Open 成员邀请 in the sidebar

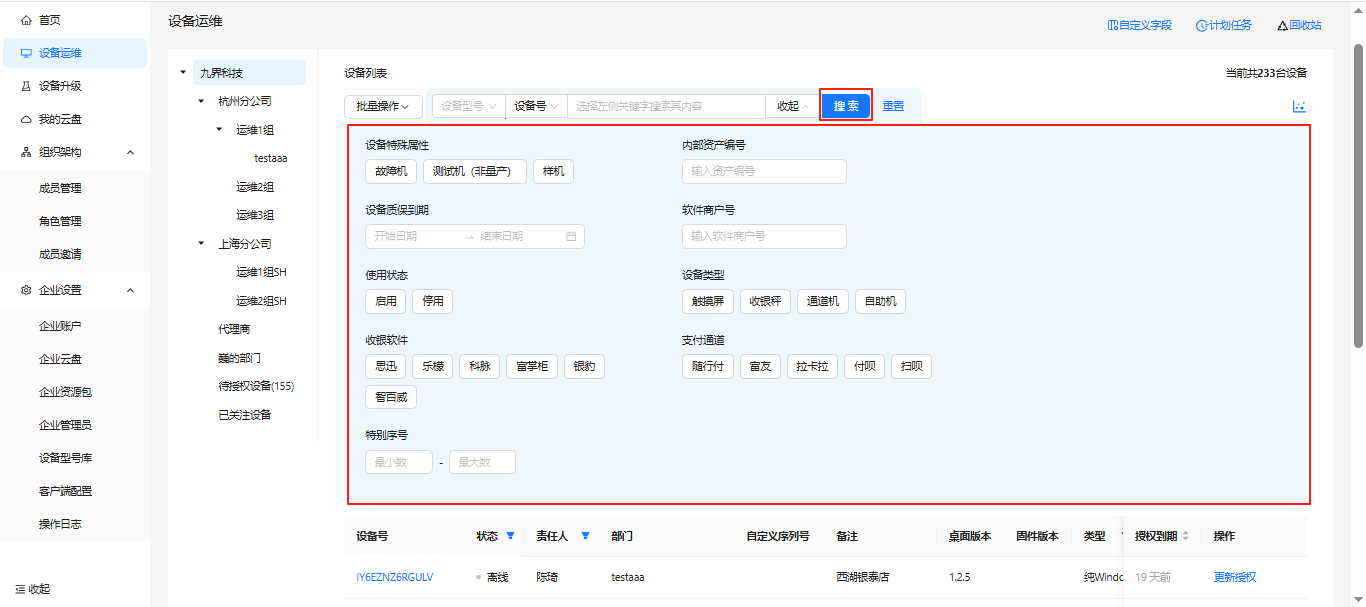point(60,254)
